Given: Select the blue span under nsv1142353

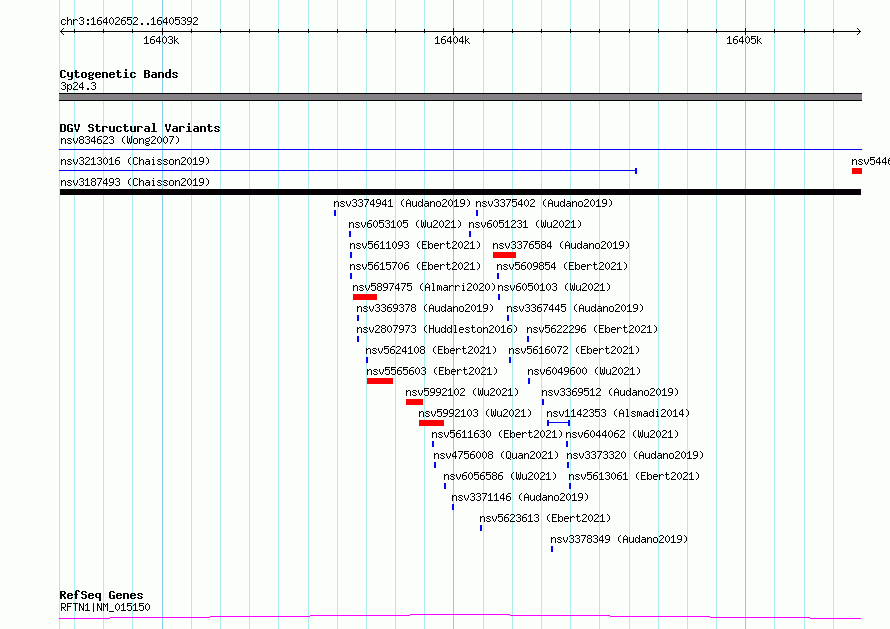Looking at the screenshot, I should (x=559, y=423).
